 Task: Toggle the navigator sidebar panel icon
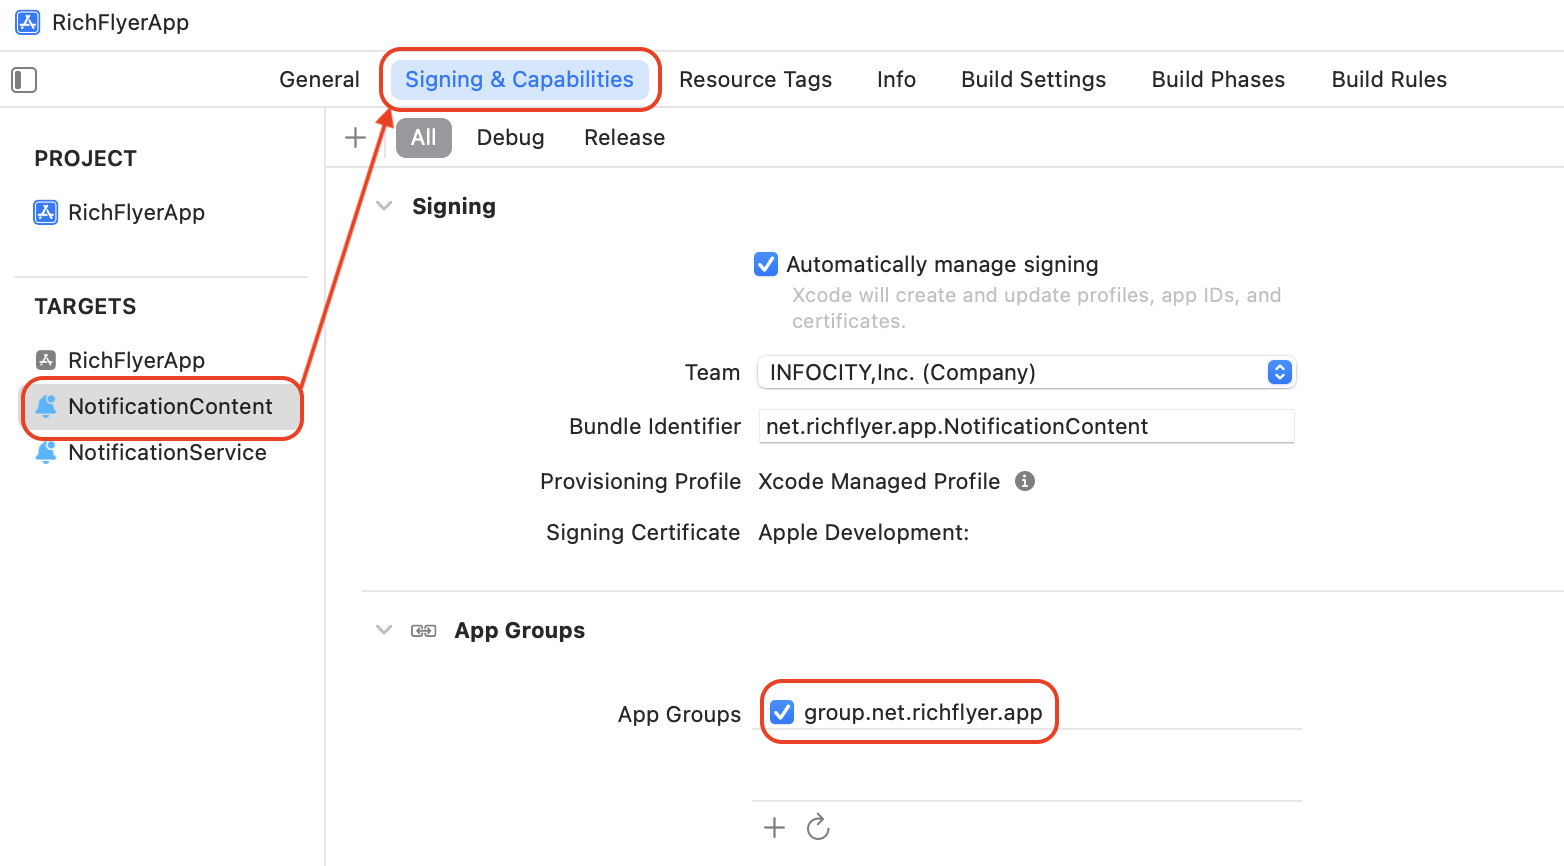tap(24, 80)
